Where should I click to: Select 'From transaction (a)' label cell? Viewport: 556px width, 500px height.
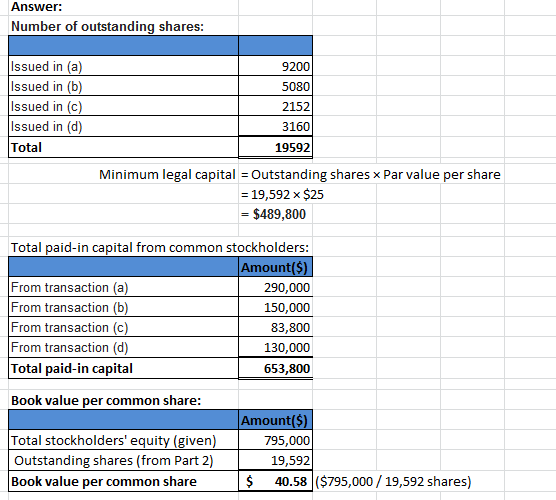coord(123,287)
